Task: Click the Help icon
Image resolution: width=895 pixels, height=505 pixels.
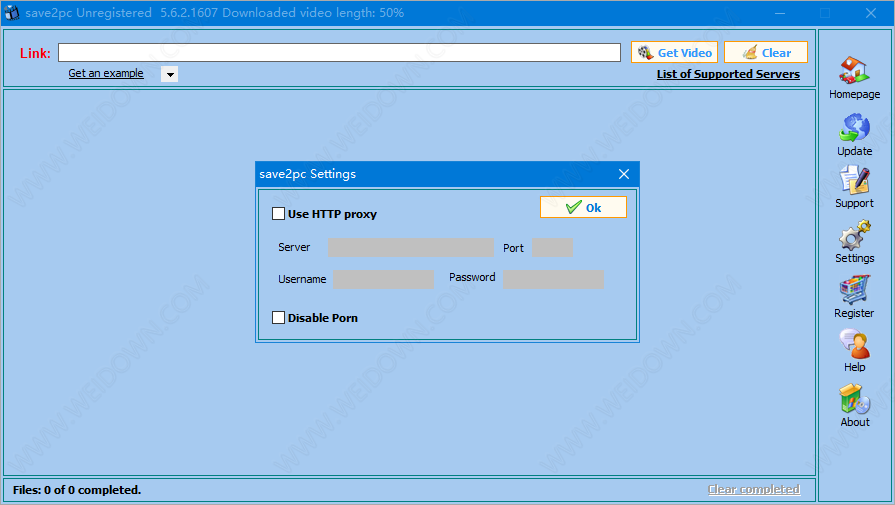Action: pyautogui.click(x=854, y=345)
